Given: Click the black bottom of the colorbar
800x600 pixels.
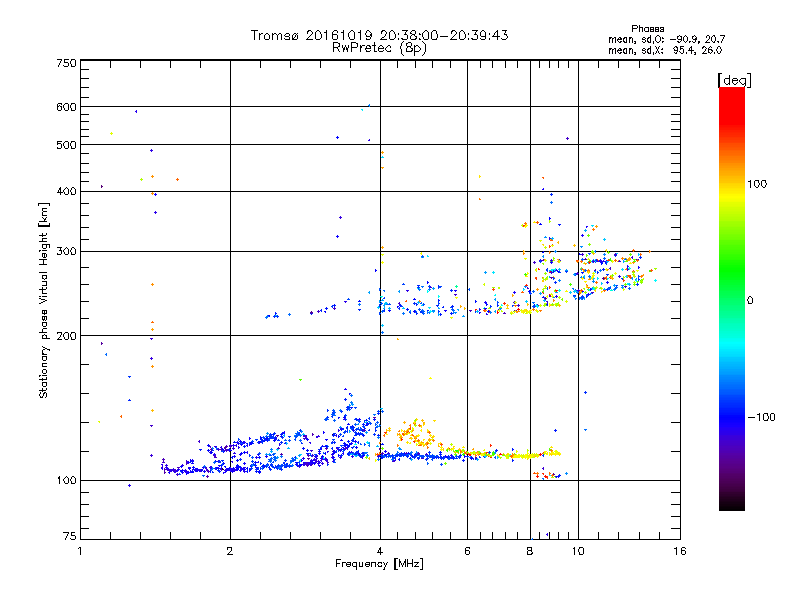Looking at the screenshot, I should pos(732,503).
